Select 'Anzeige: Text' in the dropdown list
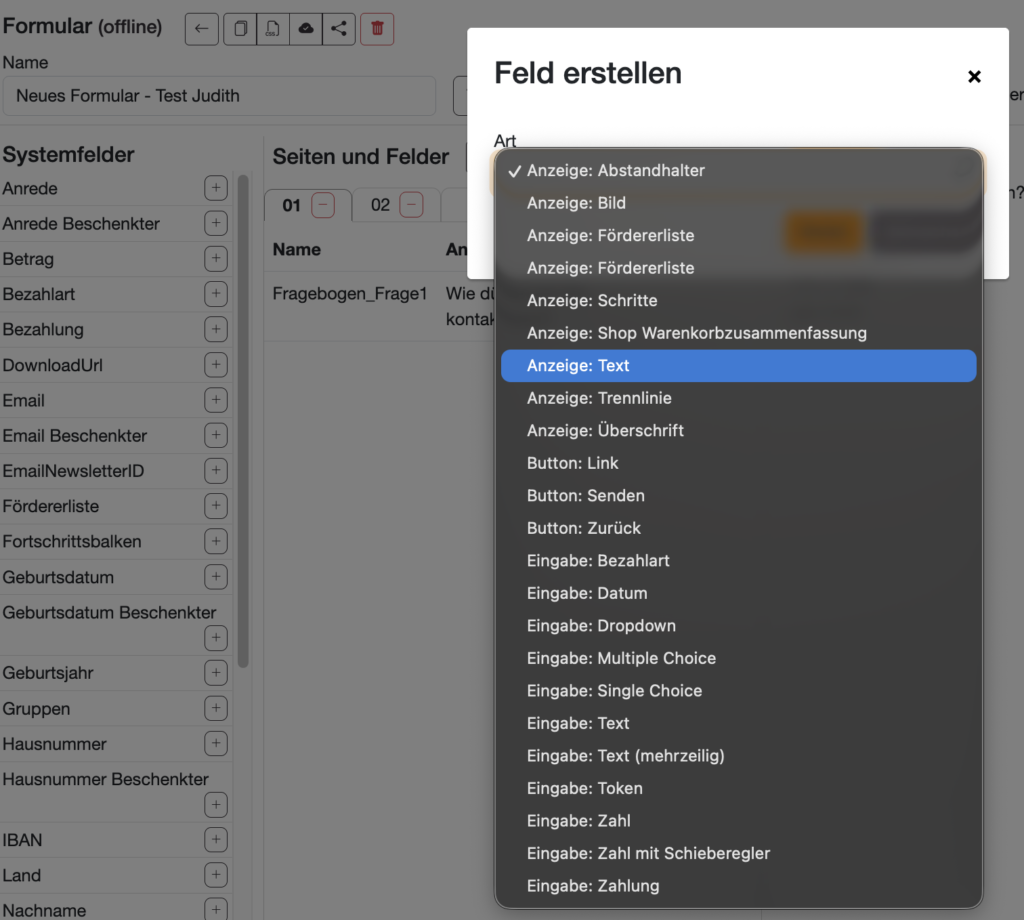This screenshot has height=920, width=1024. coord(738,366)
